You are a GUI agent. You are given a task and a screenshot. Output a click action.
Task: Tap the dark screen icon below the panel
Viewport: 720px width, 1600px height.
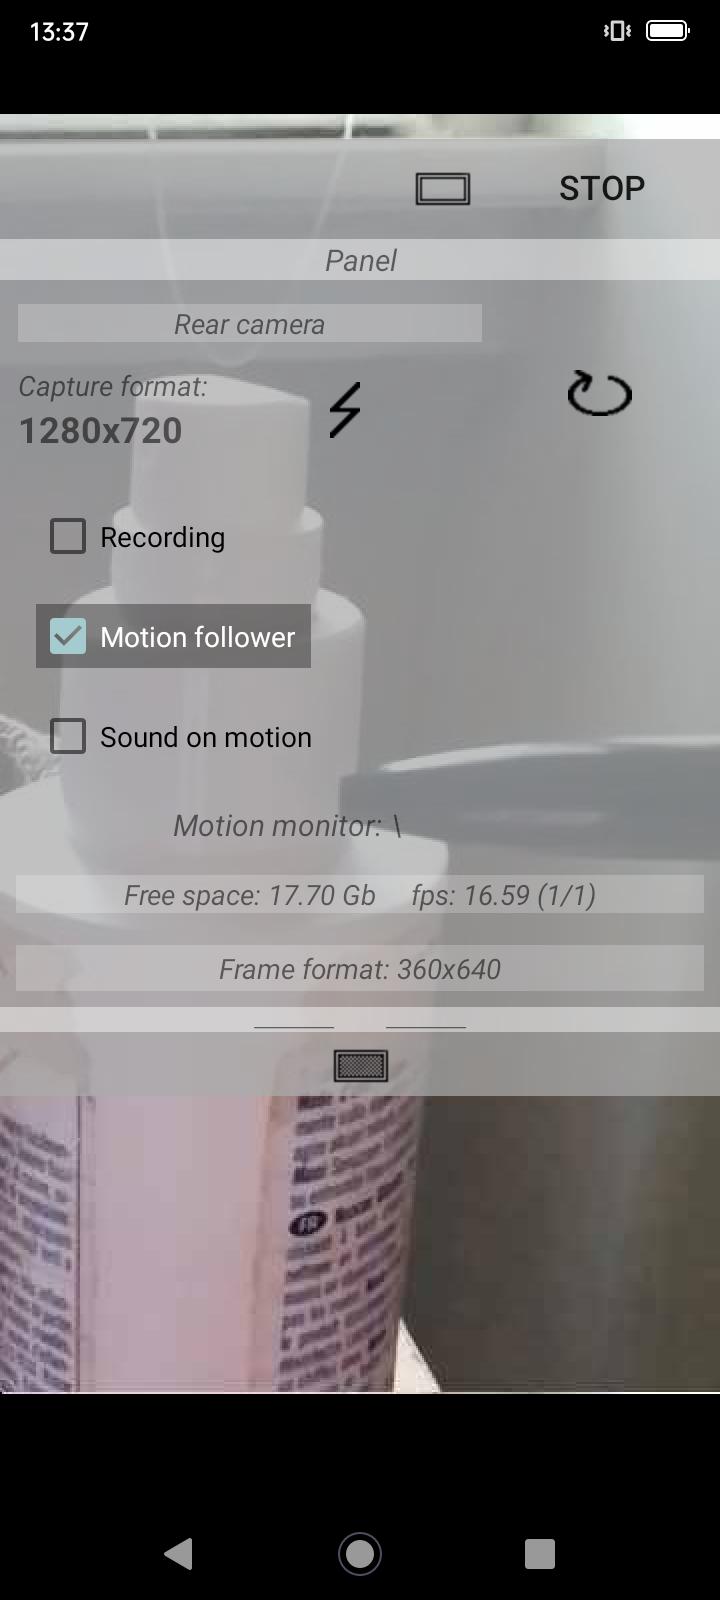tap(361, 1066)
